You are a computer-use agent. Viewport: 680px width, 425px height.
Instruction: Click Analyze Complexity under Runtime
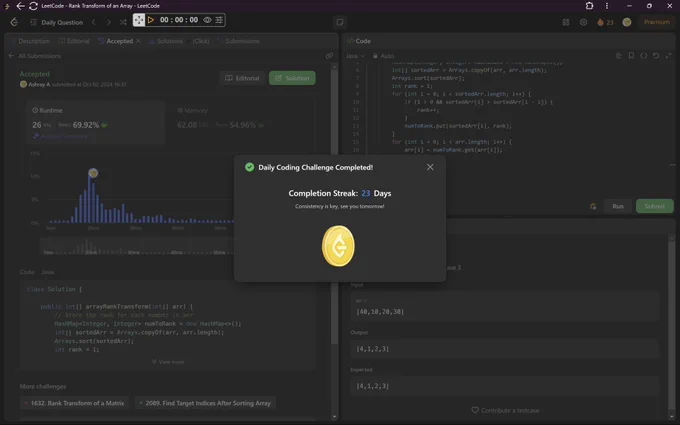60,136
